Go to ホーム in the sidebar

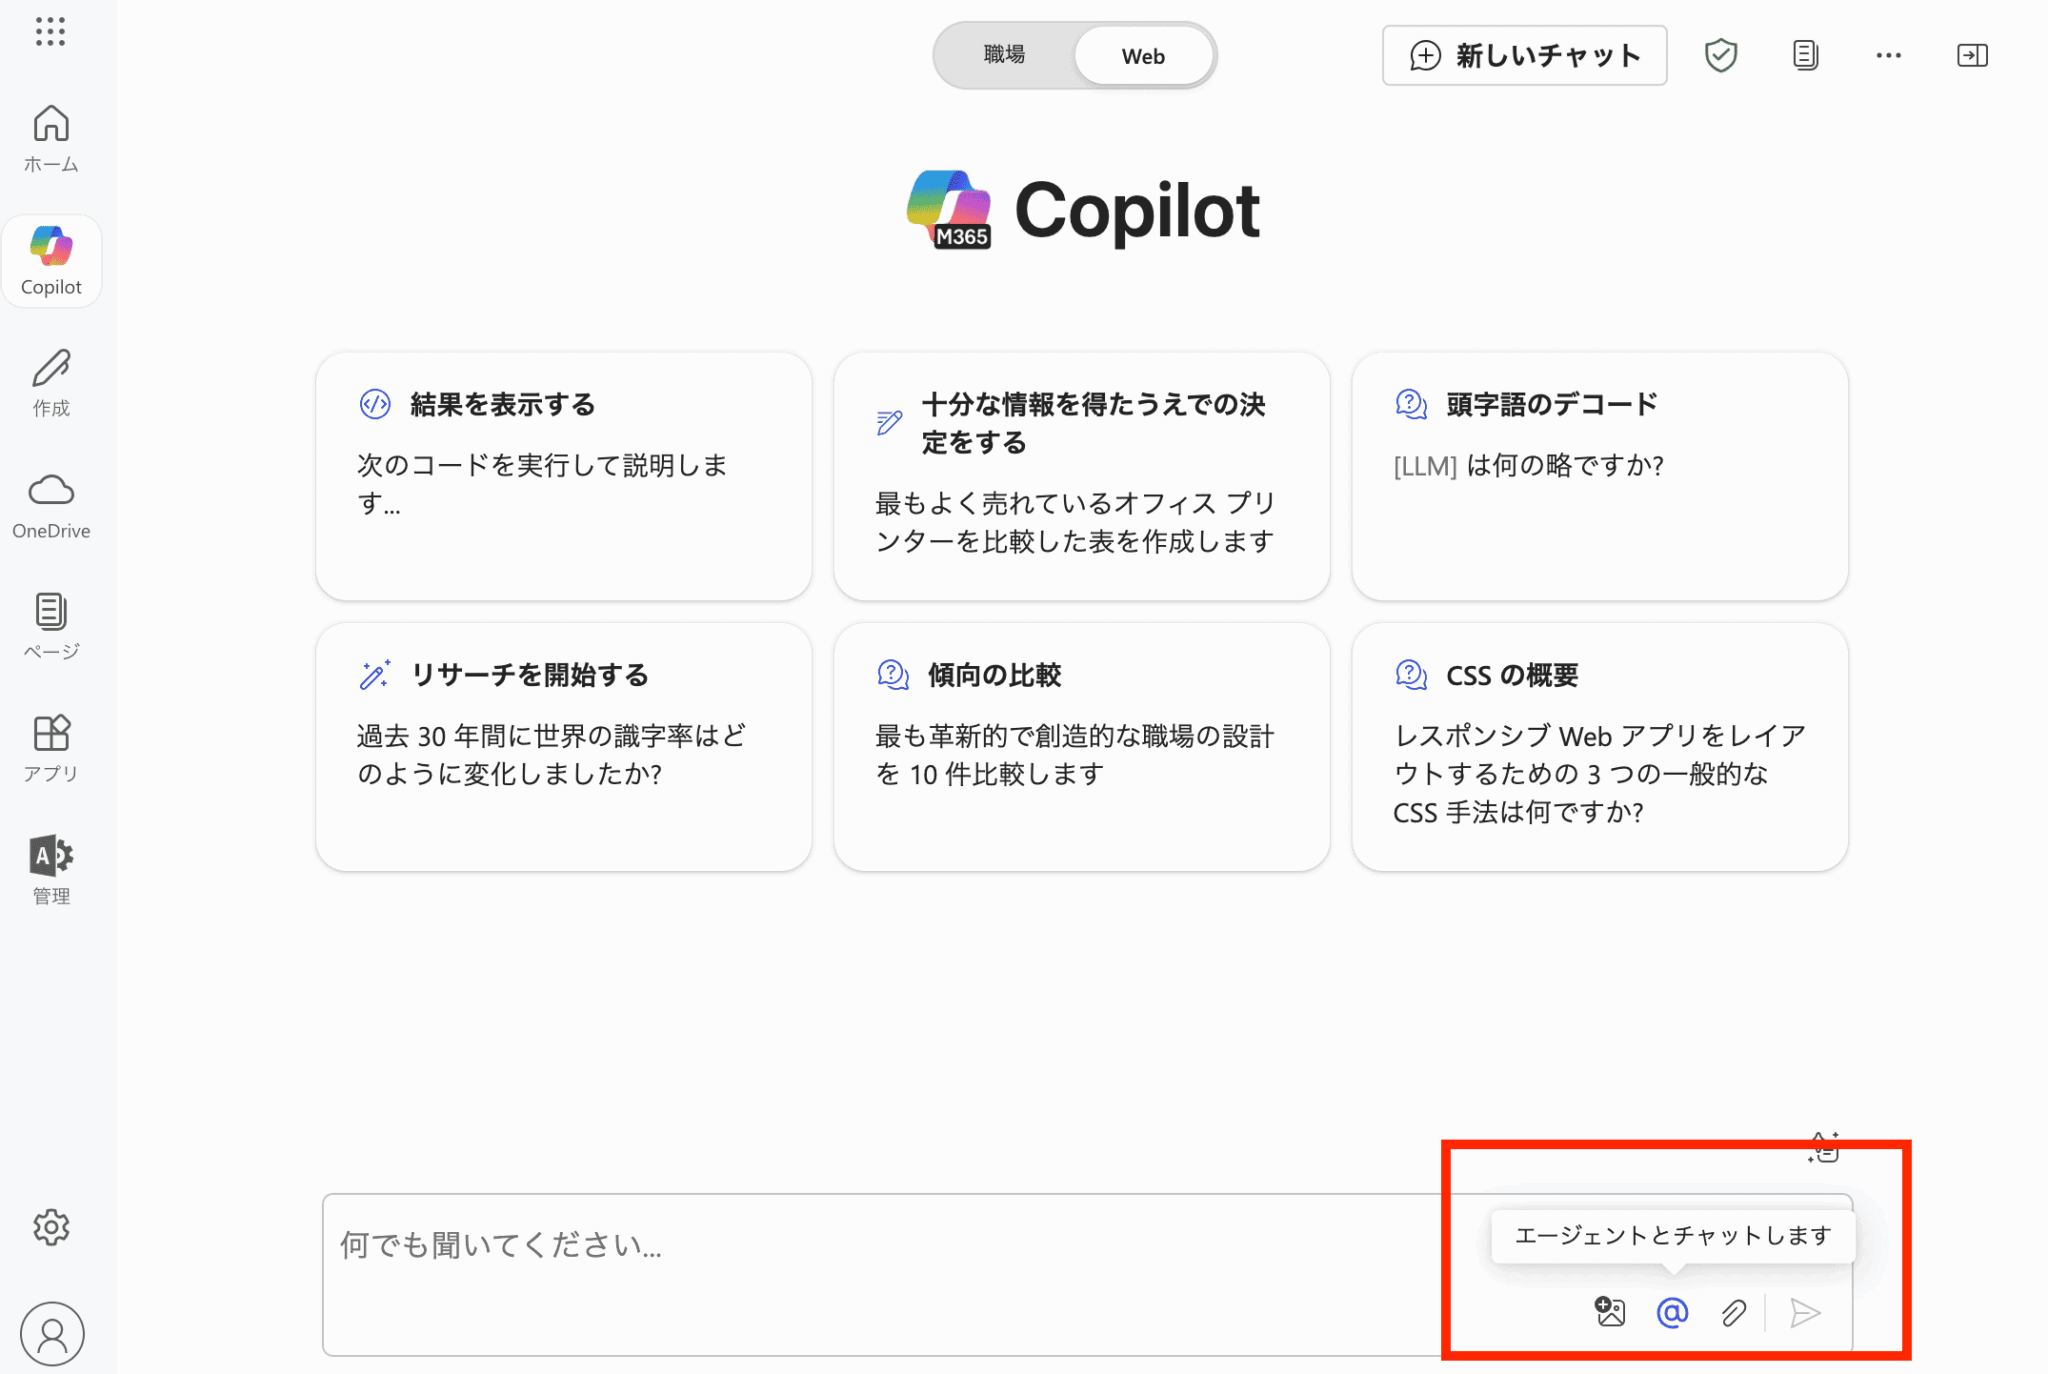51,139
